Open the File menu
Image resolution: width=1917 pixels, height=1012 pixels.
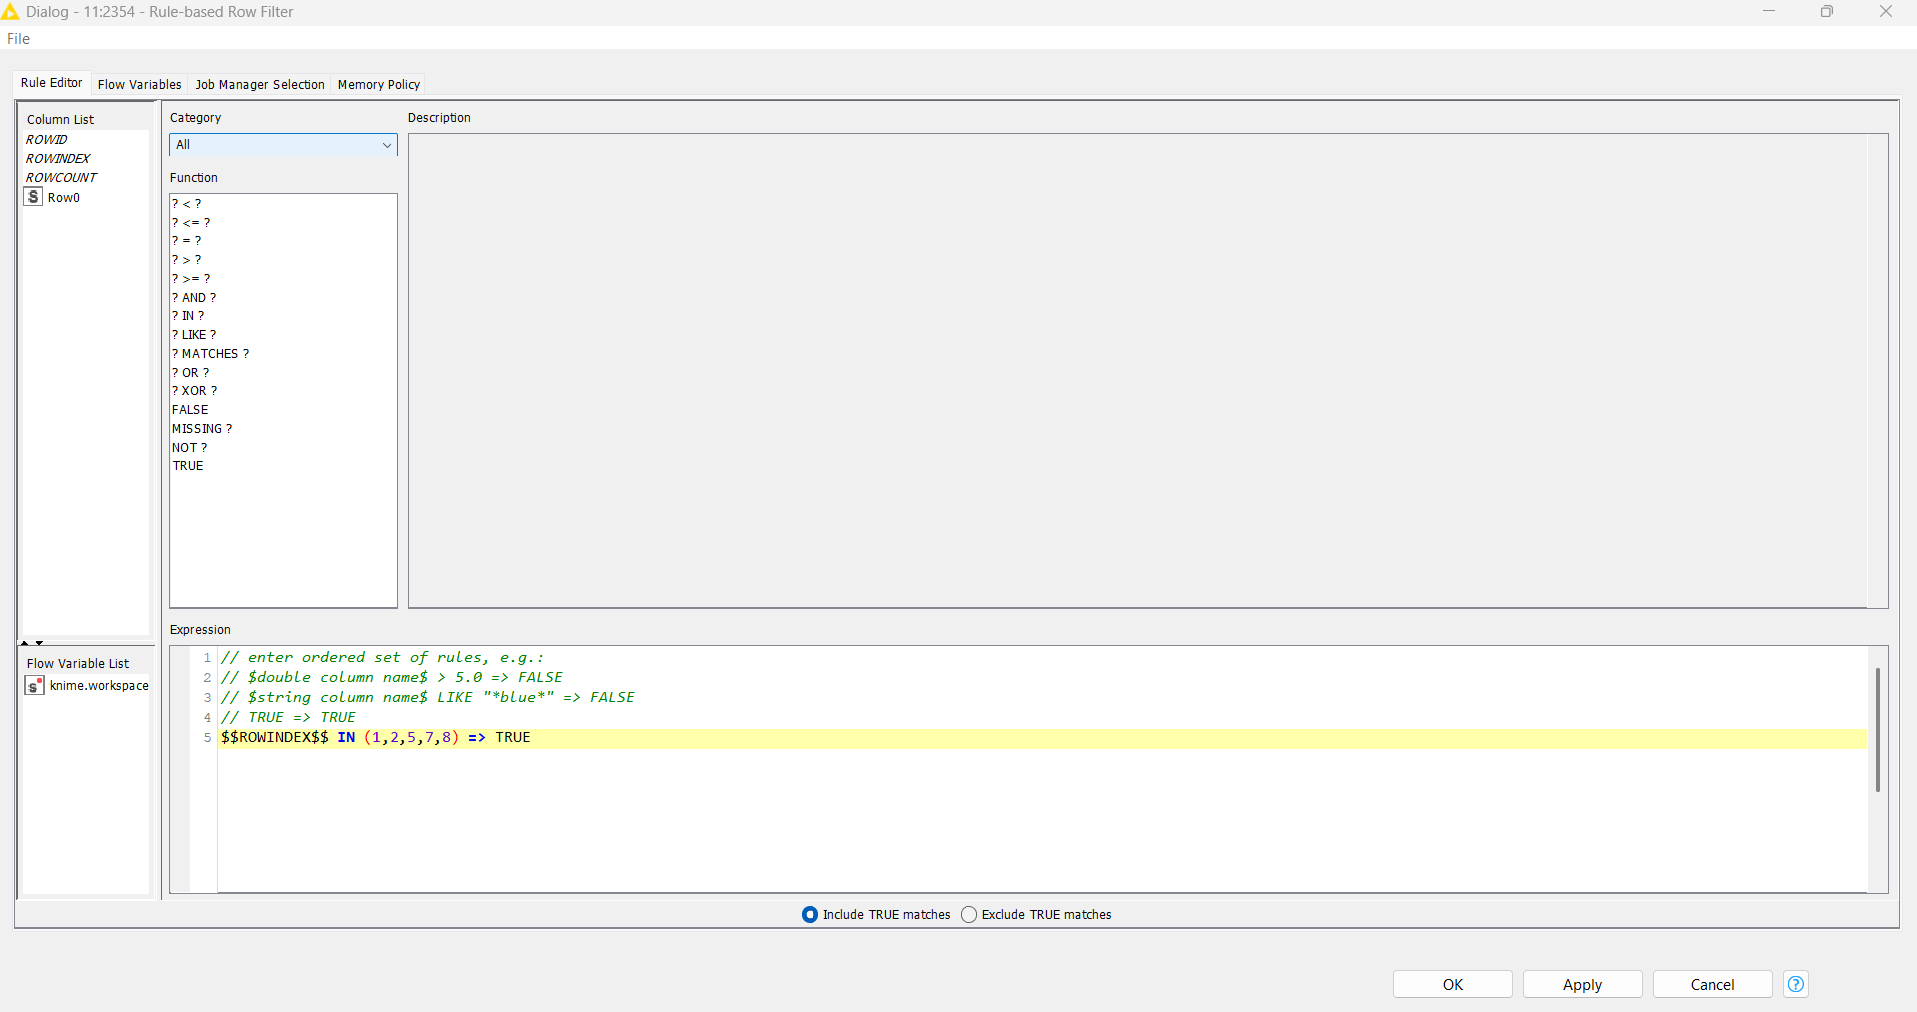point(19,39)
